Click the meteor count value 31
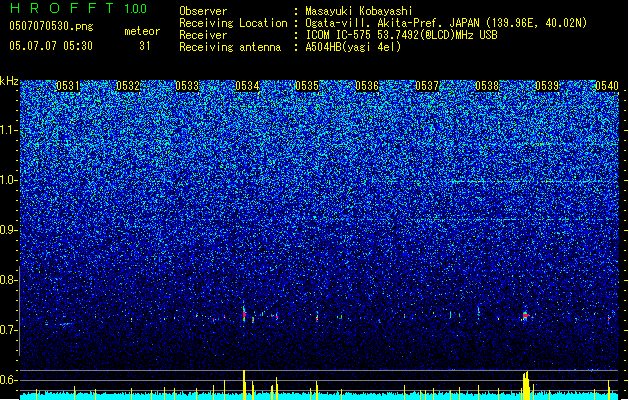 coord(145,46)
